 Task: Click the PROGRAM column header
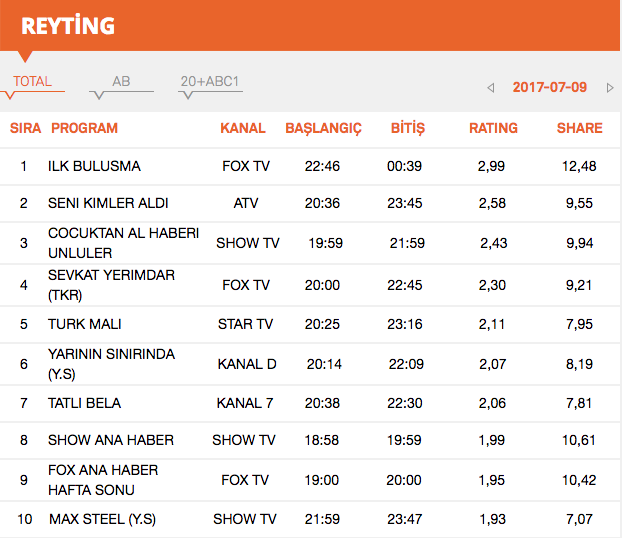(84, 128)
